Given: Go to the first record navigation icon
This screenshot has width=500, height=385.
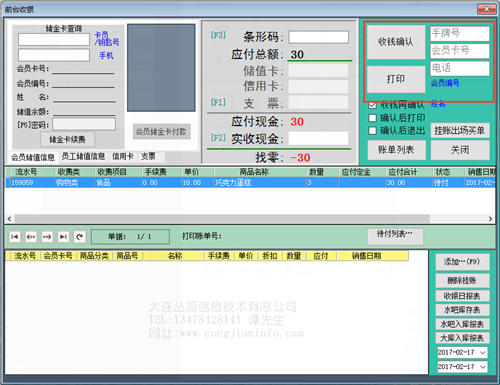Looking at the screenshot, I should click(15, 237).
